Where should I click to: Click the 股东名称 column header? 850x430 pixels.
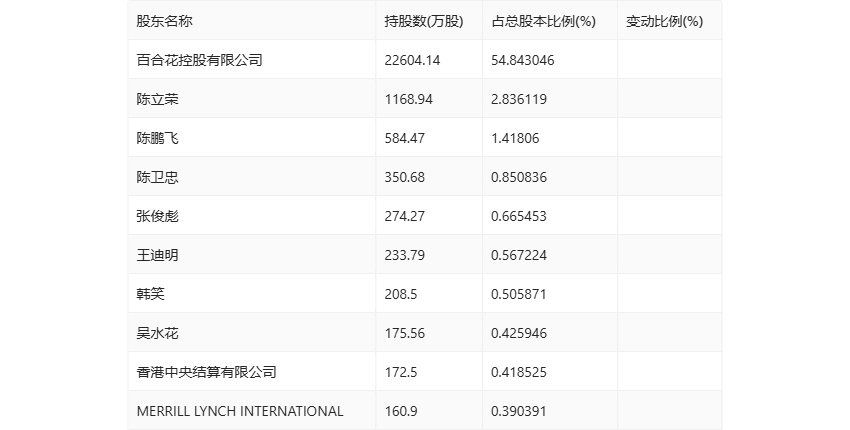pos(164,21)
